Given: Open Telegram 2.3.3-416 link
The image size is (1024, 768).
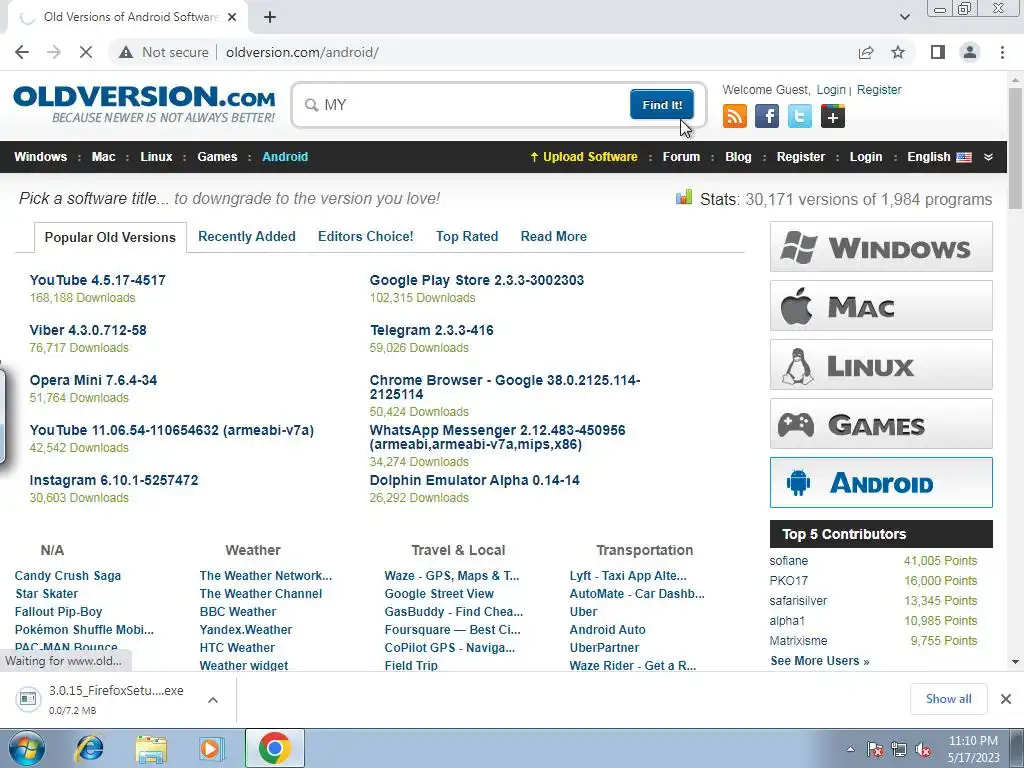Looking at the screenshot, I should pyautogui.click(x=432, y=330).
